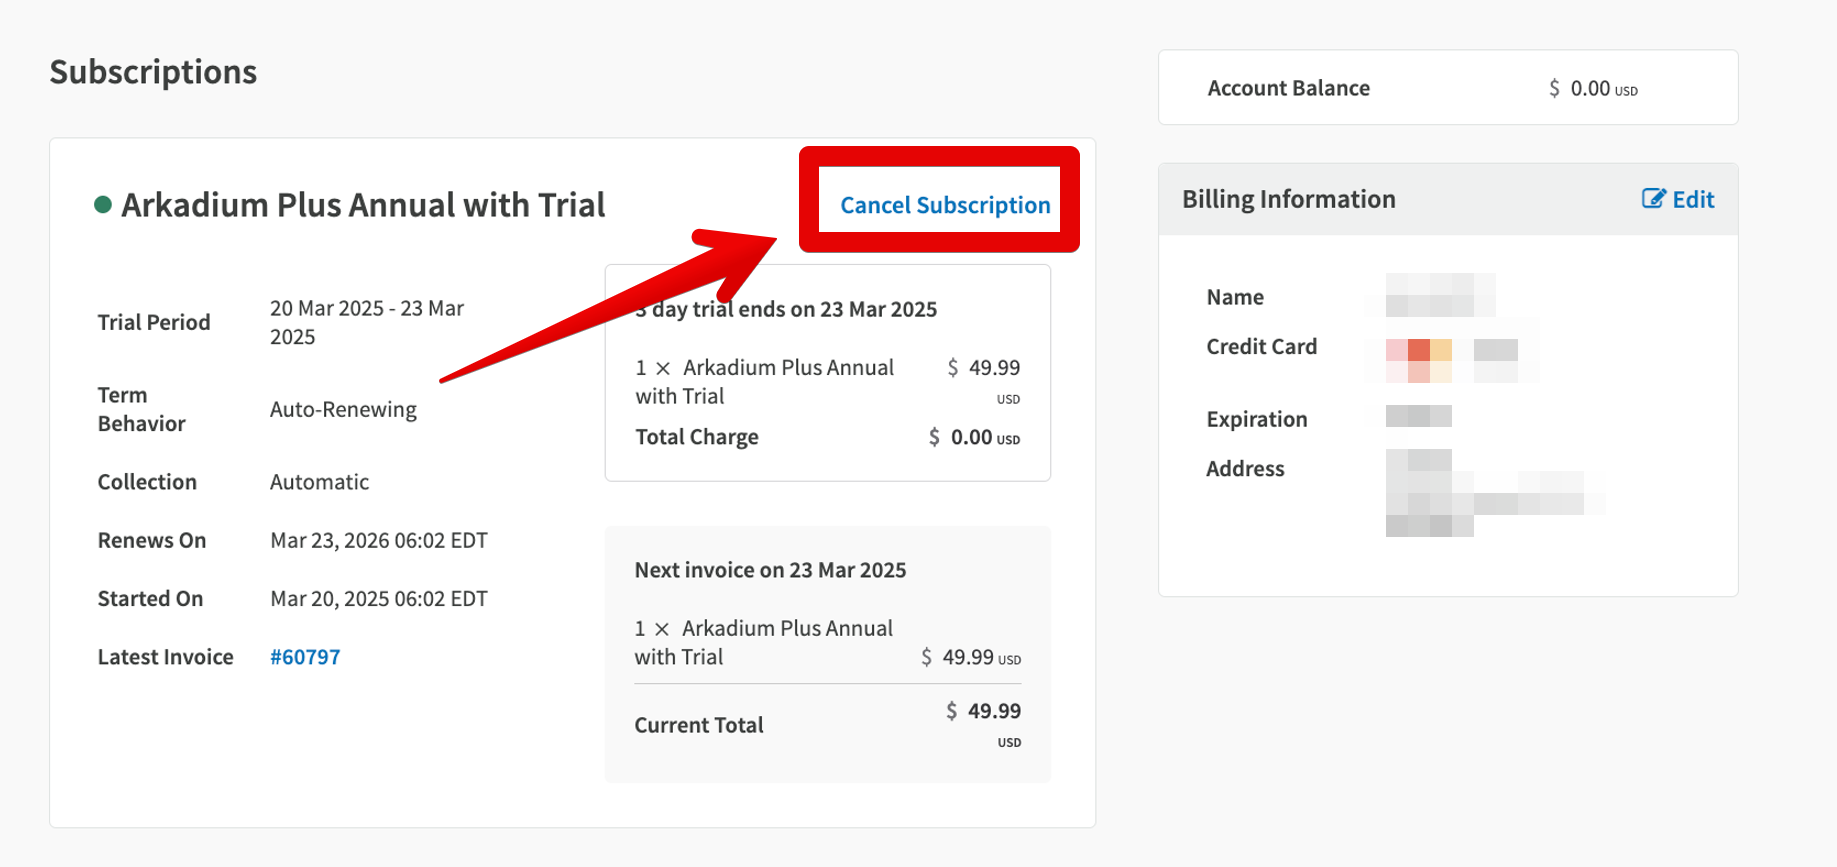
Task: Select the Automatic collection value
Action: (x=319, y=482)
